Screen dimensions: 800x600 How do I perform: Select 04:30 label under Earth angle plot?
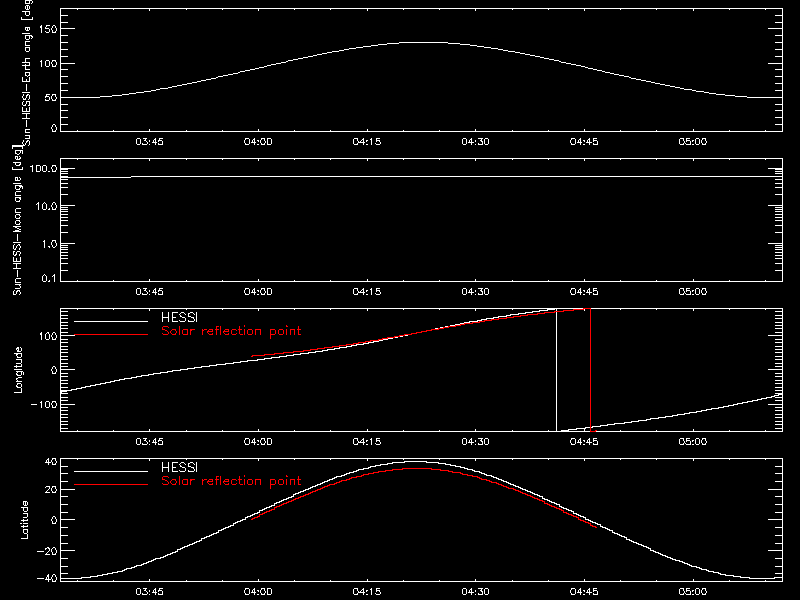[476, 141]
